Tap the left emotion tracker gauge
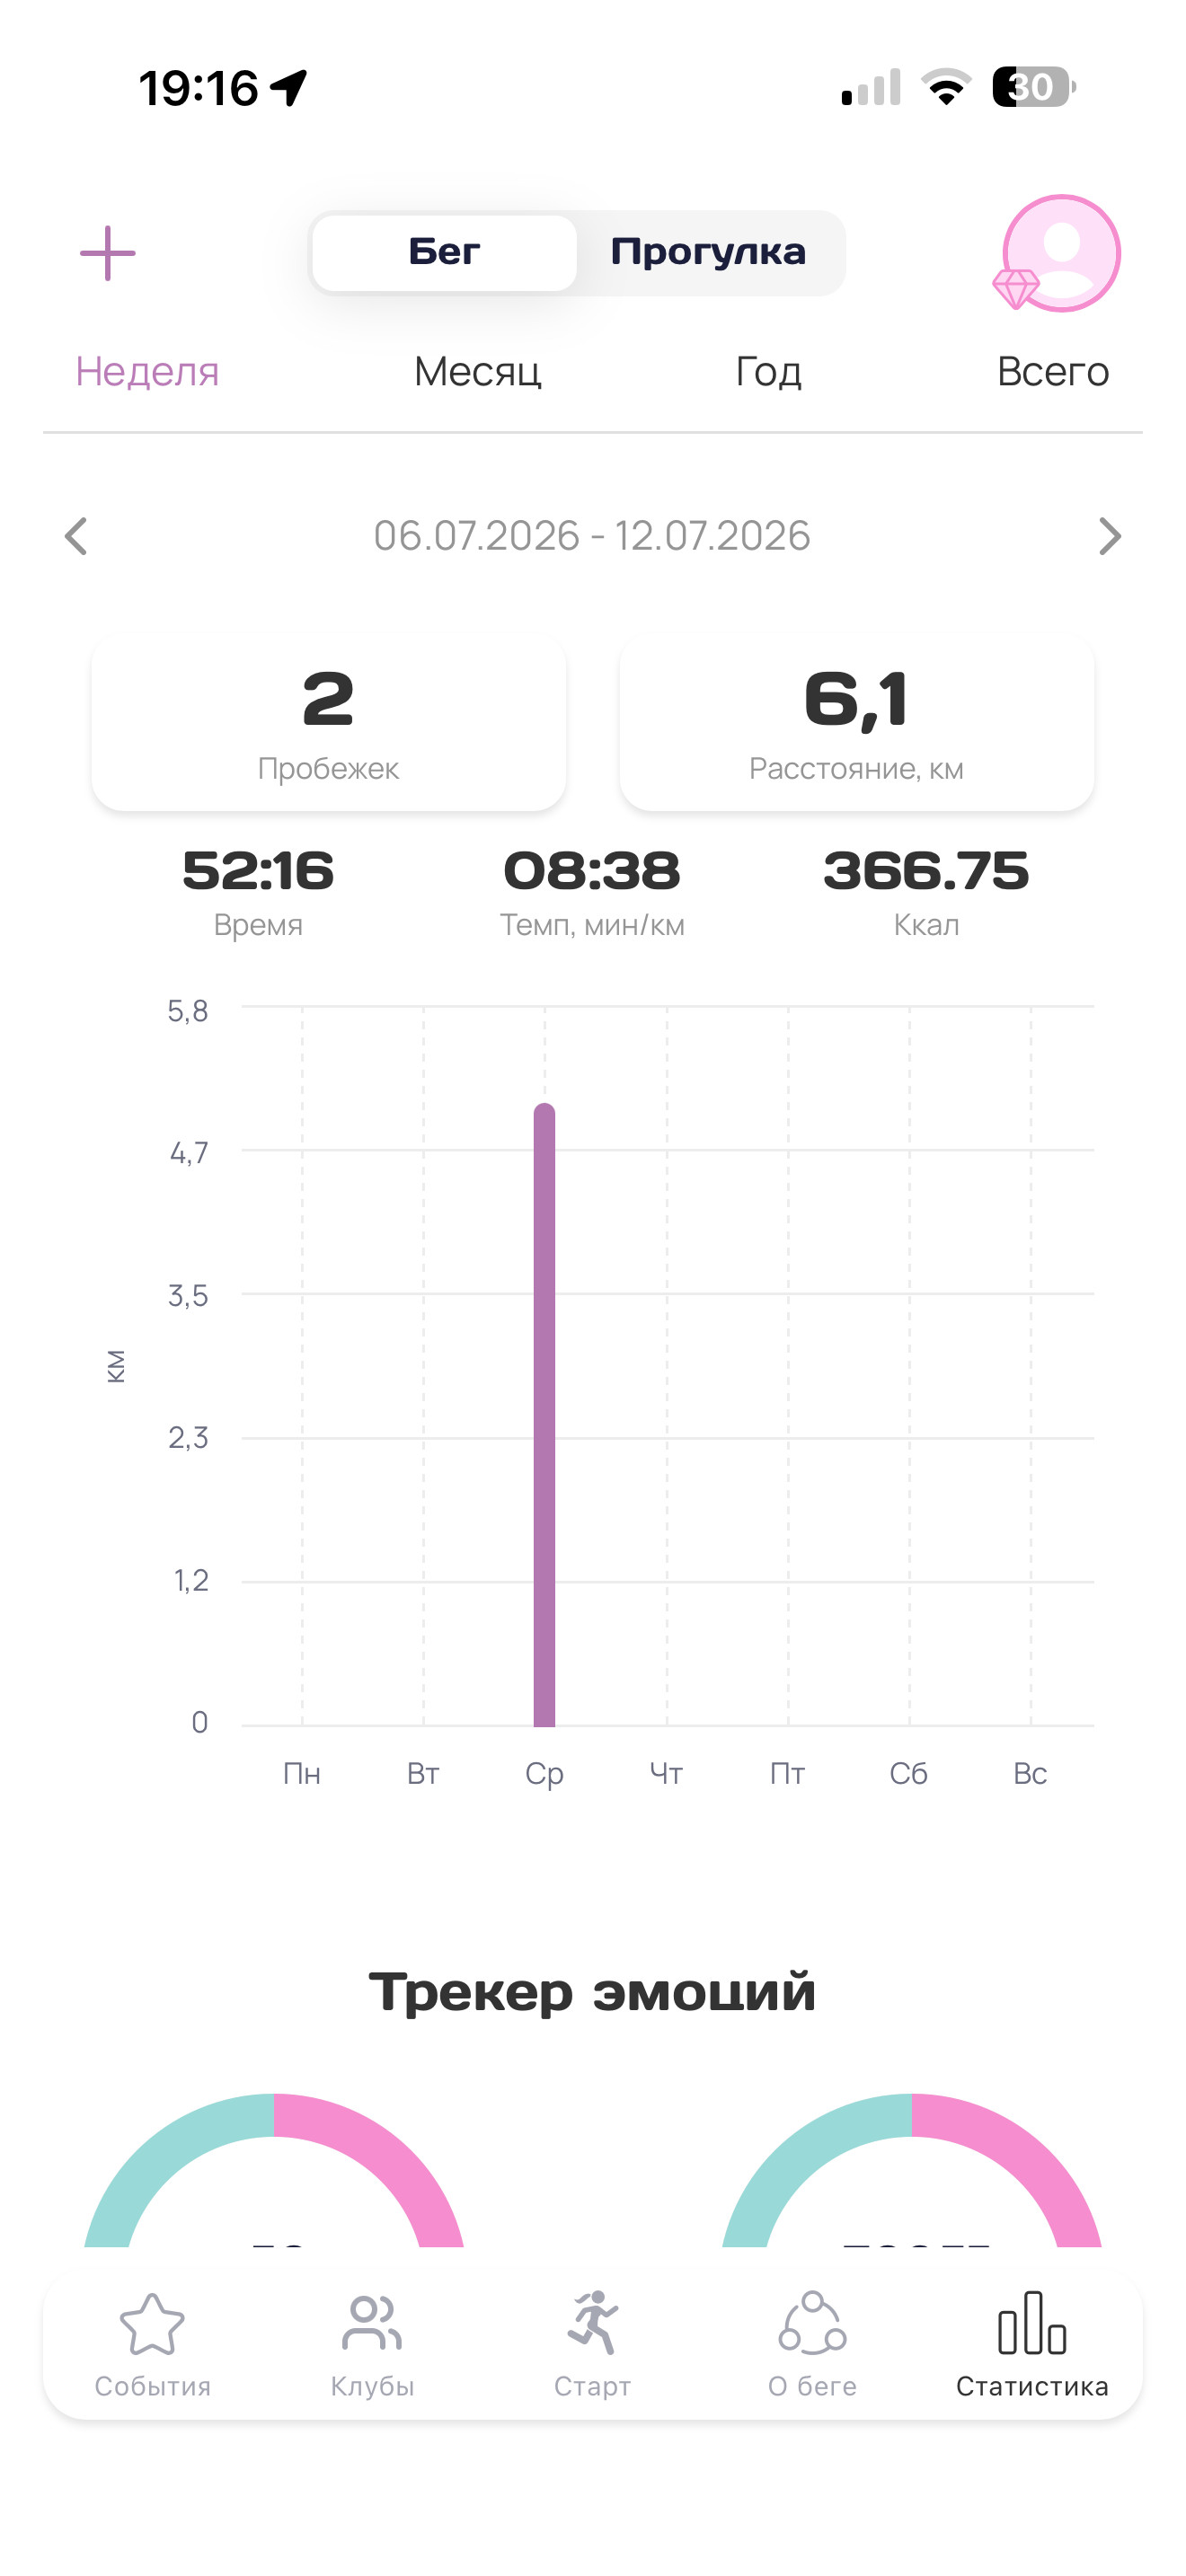This screenshot has height=2576, width=1186. (274, 2170)
